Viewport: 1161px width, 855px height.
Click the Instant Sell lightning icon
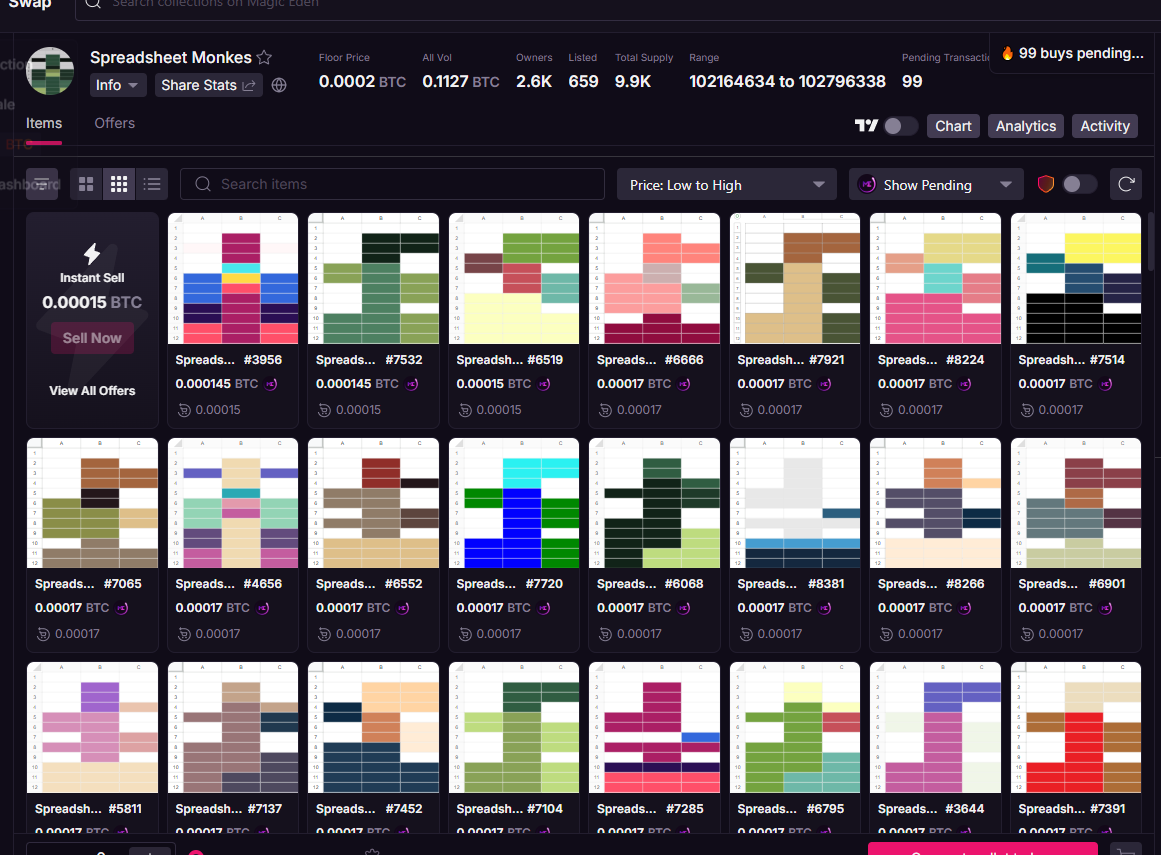click(92, 254)
